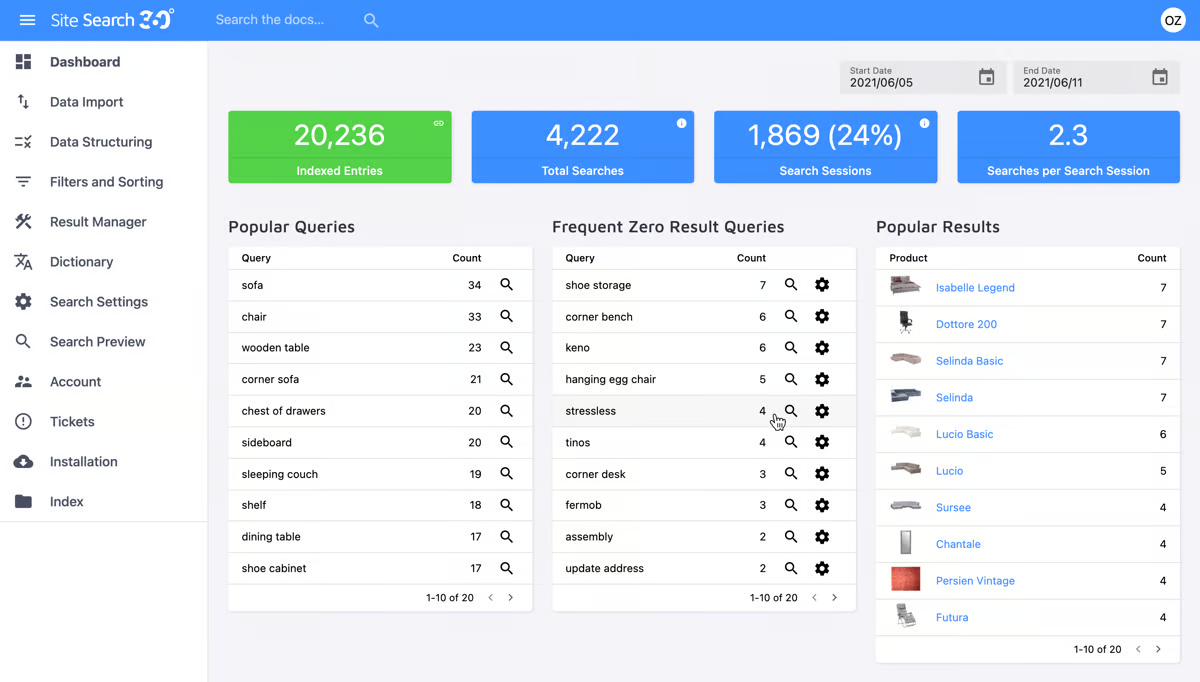Open the hamburger navigation menu
This screenshot has height=682, width=1200.
[27, 19]
